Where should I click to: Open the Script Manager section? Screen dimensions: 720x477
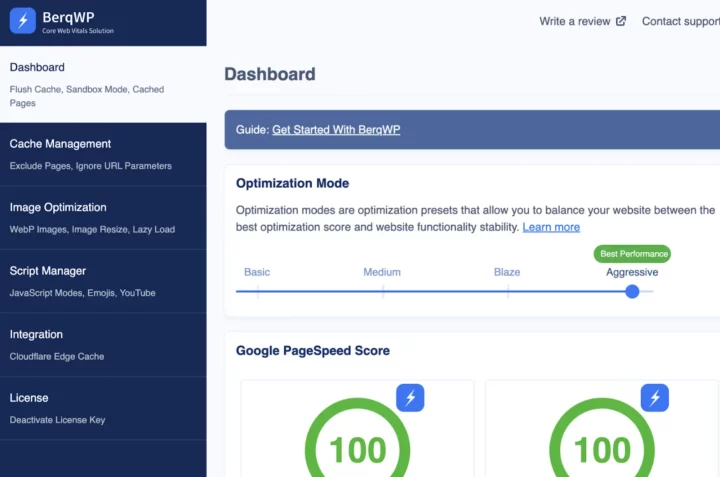[103, 281]
